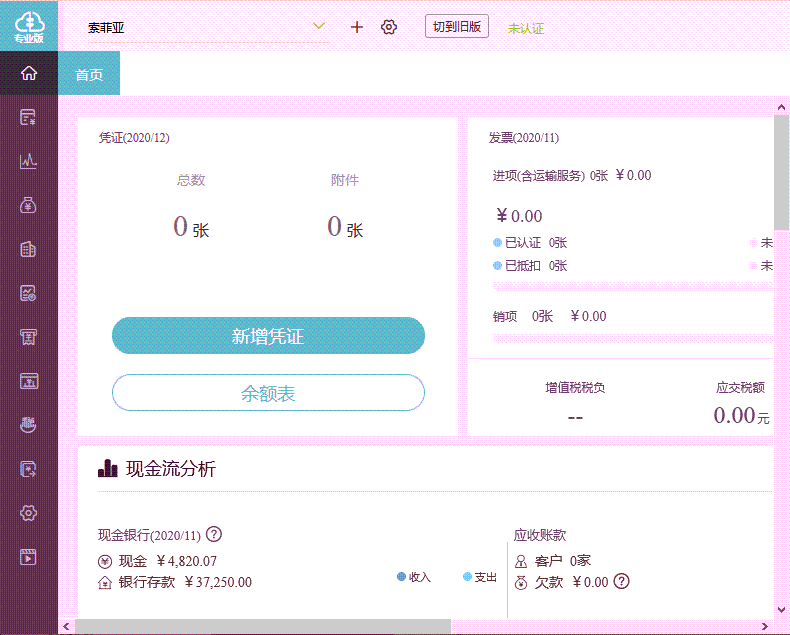Viewport: 790px width, 635px height.
Task: Open the video tutorial icon in sidebar
Action: click(x=28, y=557)
